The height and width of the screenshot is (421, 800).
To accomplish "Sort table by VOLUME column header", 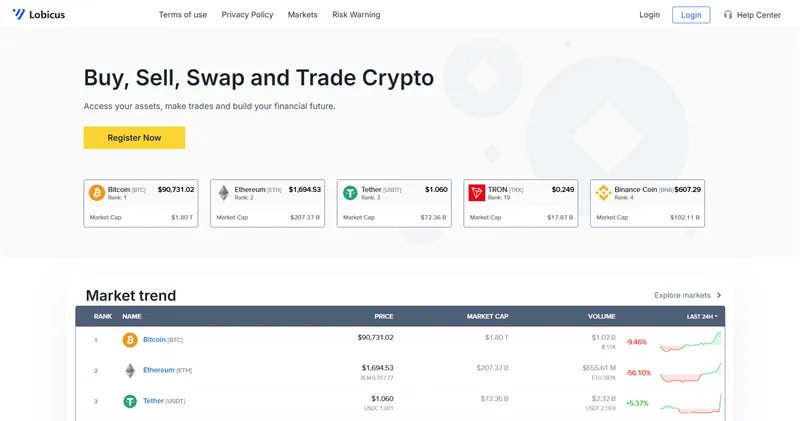I will coord(602,316).
